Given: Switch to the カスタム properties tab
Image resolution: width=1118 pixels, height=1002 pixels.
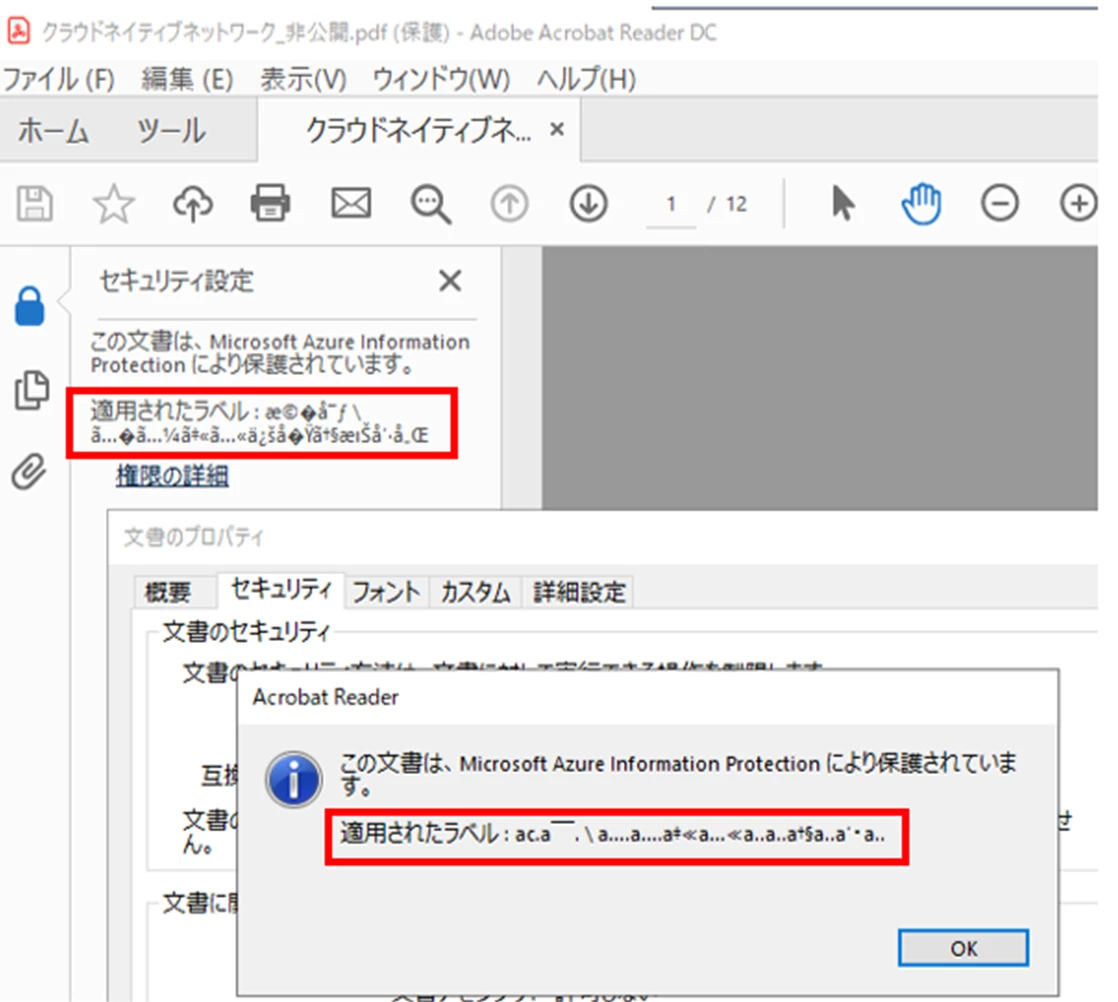Looking at the screenshot, I should coord(476,592).
